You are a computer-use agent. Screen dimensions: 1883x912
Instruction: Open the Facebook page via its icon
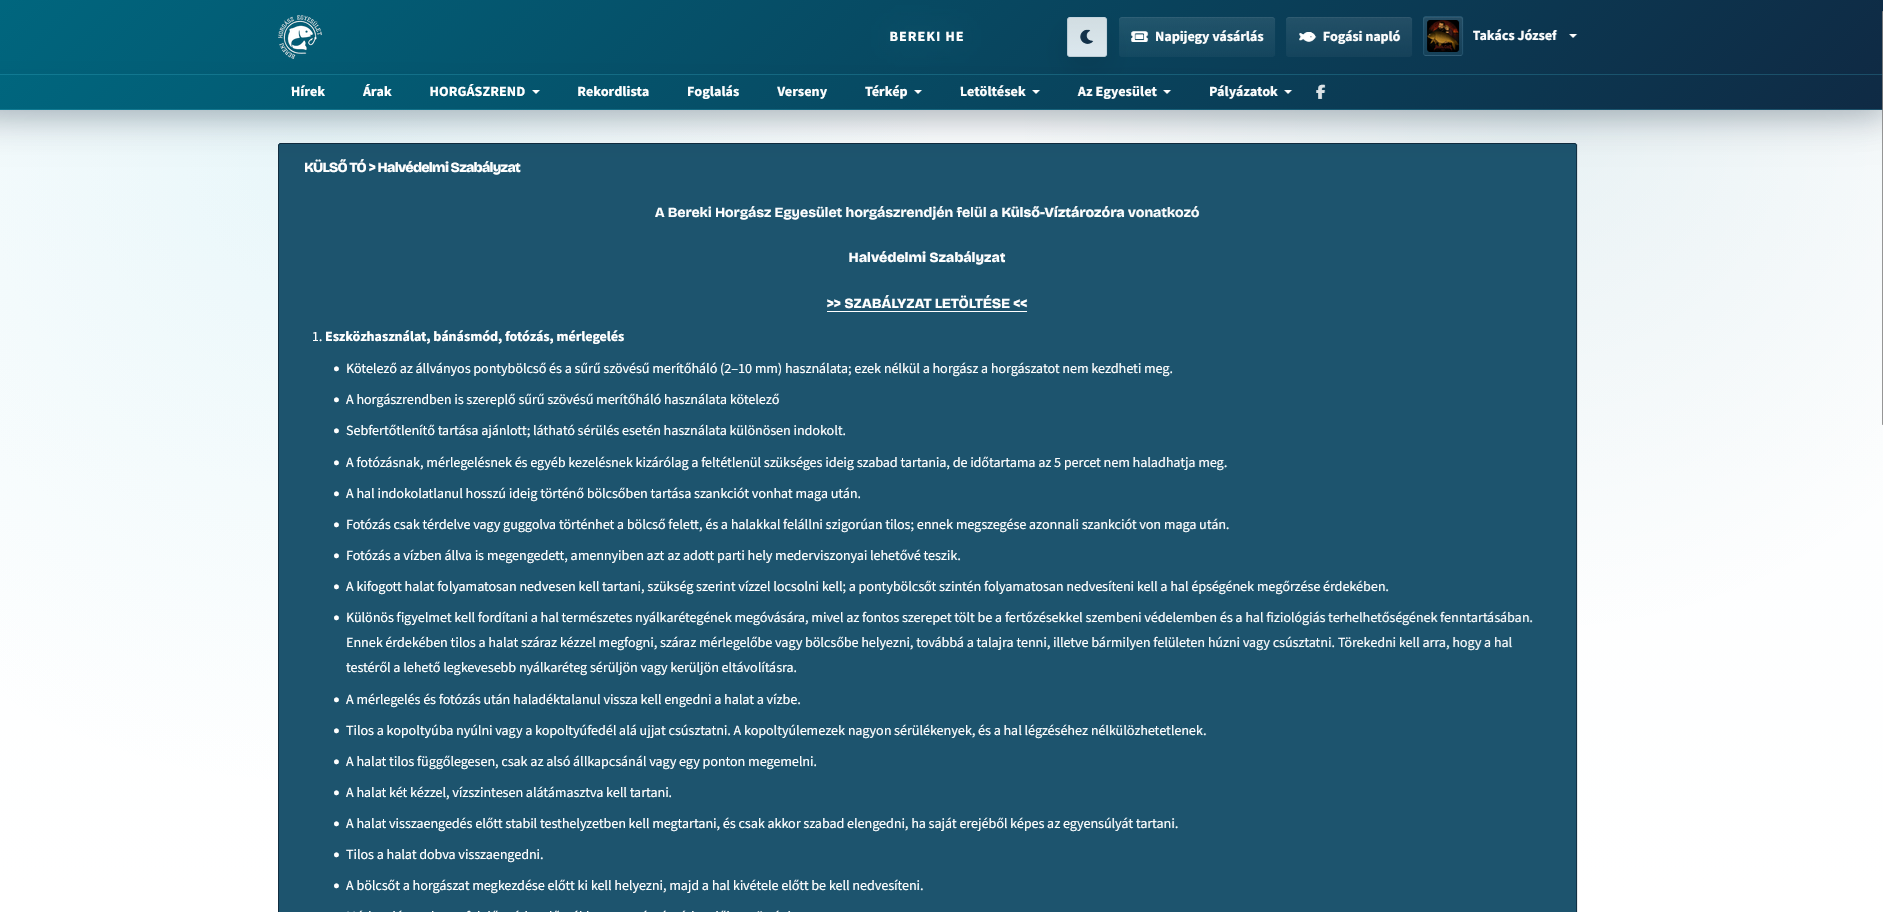pyautogui.click(x=1320, y=92)
